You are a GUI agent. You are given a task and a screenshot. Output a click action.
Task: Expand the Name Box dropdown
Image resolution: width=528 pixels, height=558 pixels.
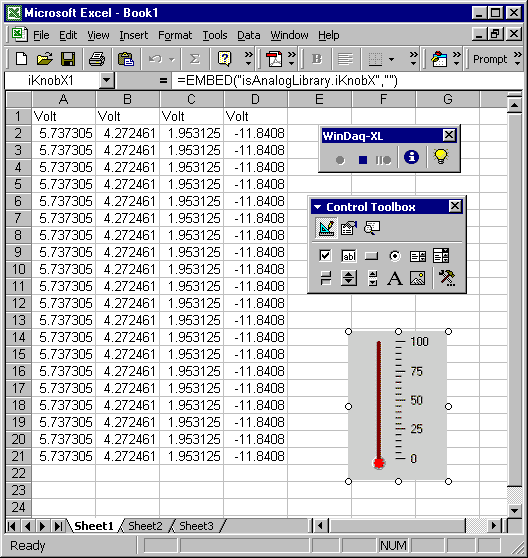pyautogui.click(x=106, y=81)
